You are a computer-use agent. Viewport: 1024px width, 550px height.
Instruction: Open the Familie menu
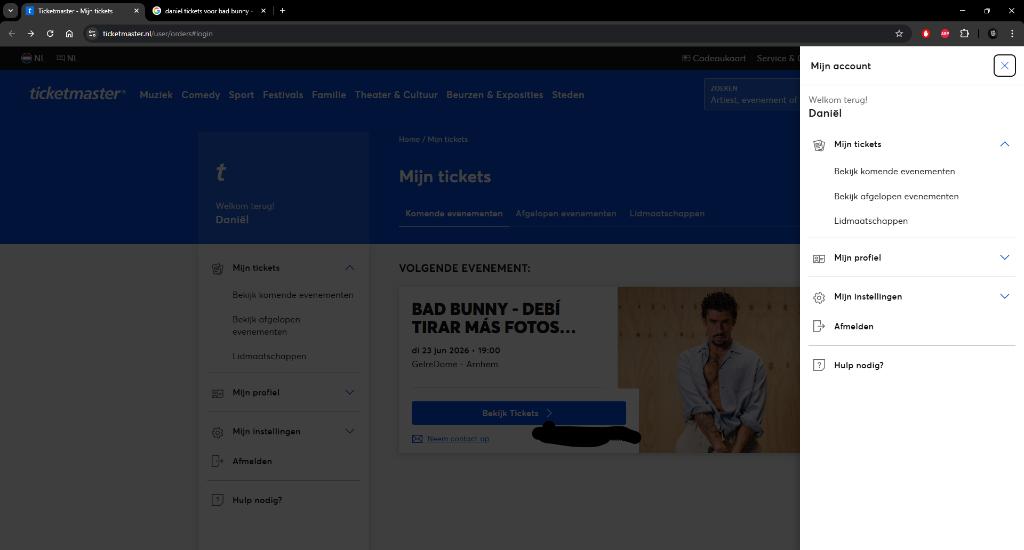tap(328, 95)
